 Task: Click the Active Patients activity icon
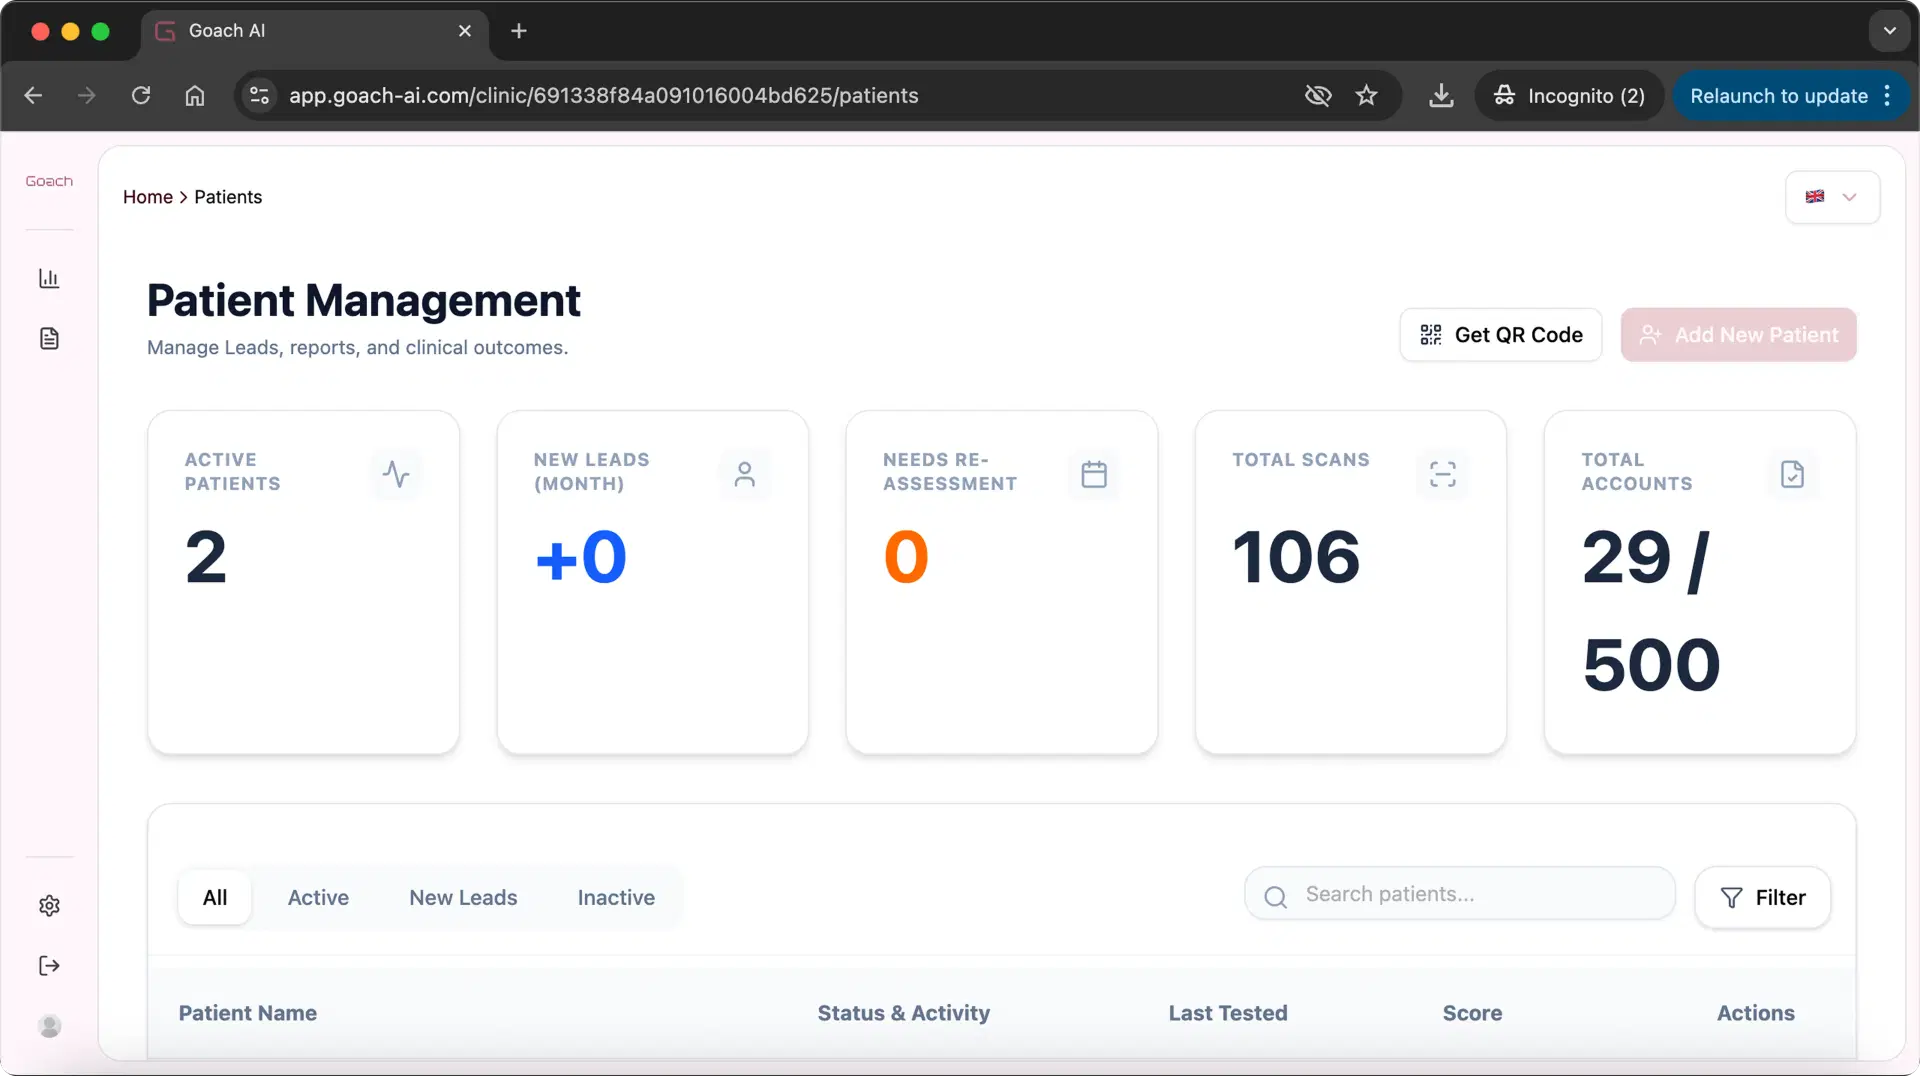396,474
